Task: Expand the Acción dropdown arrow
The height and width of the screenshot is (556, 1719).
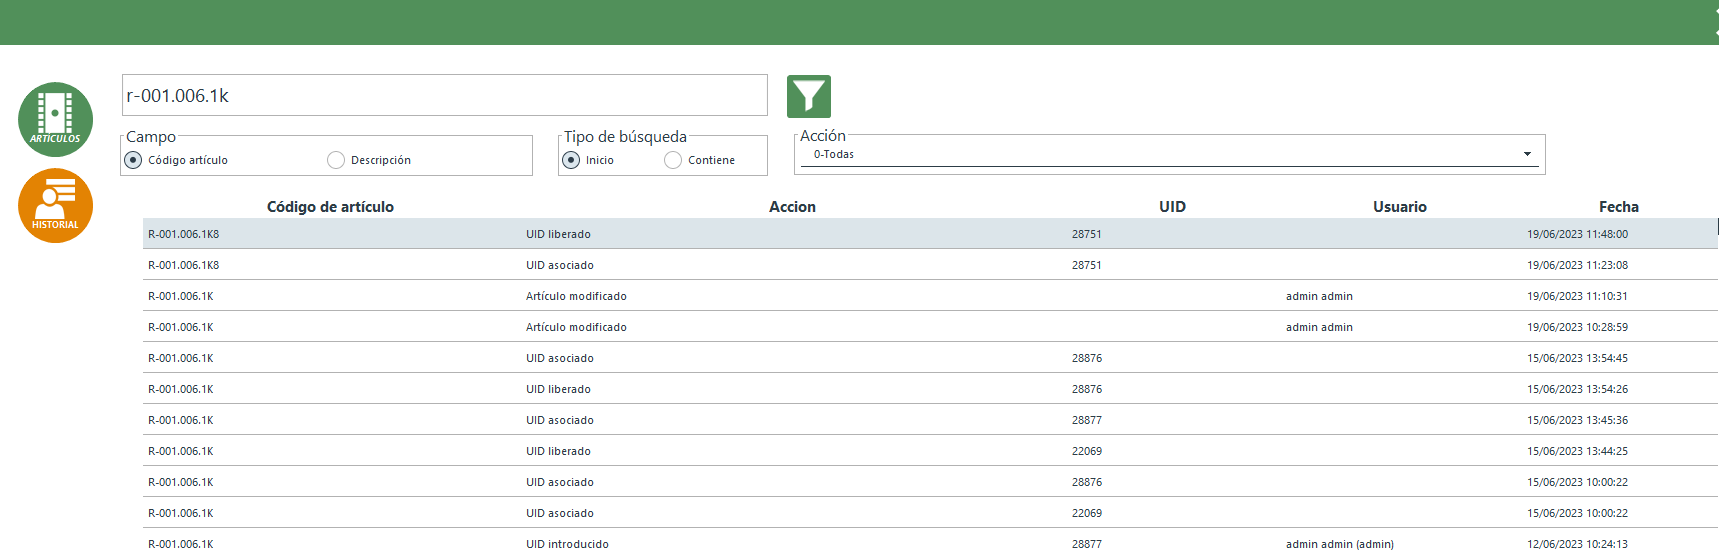Action: click(1527, 154)
